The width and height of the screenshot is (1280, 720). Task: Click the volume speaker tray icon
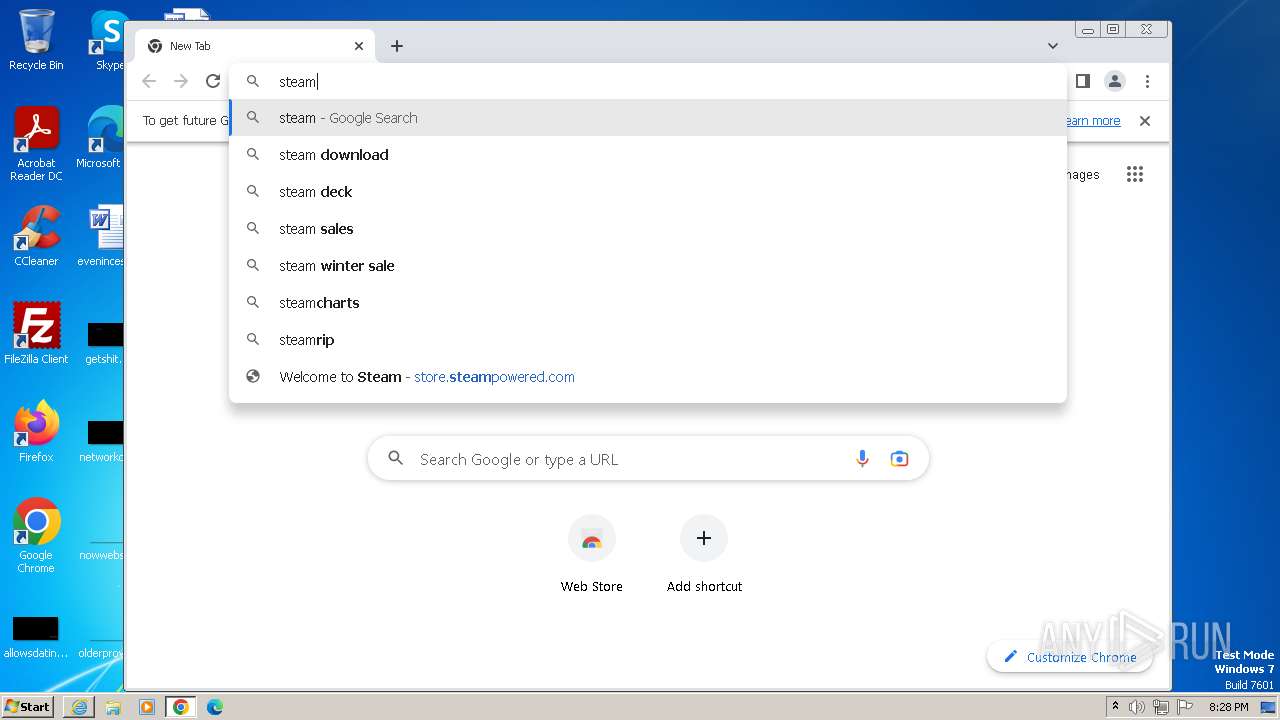[x=1137, y=707]
